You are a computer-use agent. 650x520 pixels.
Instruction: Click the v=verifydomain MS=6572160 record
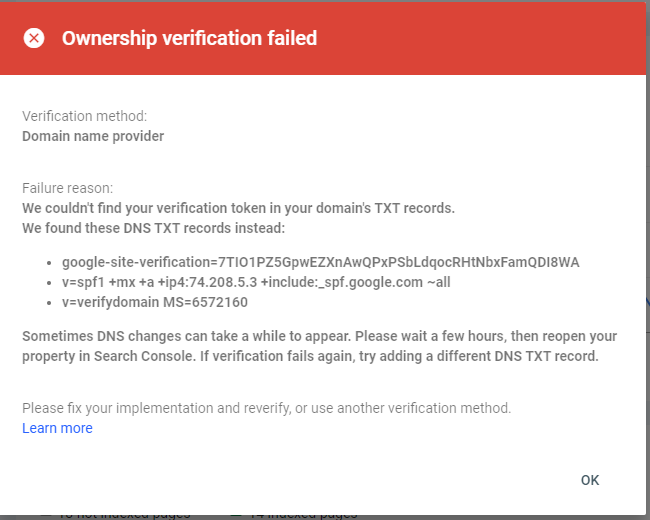coord(154,302)
